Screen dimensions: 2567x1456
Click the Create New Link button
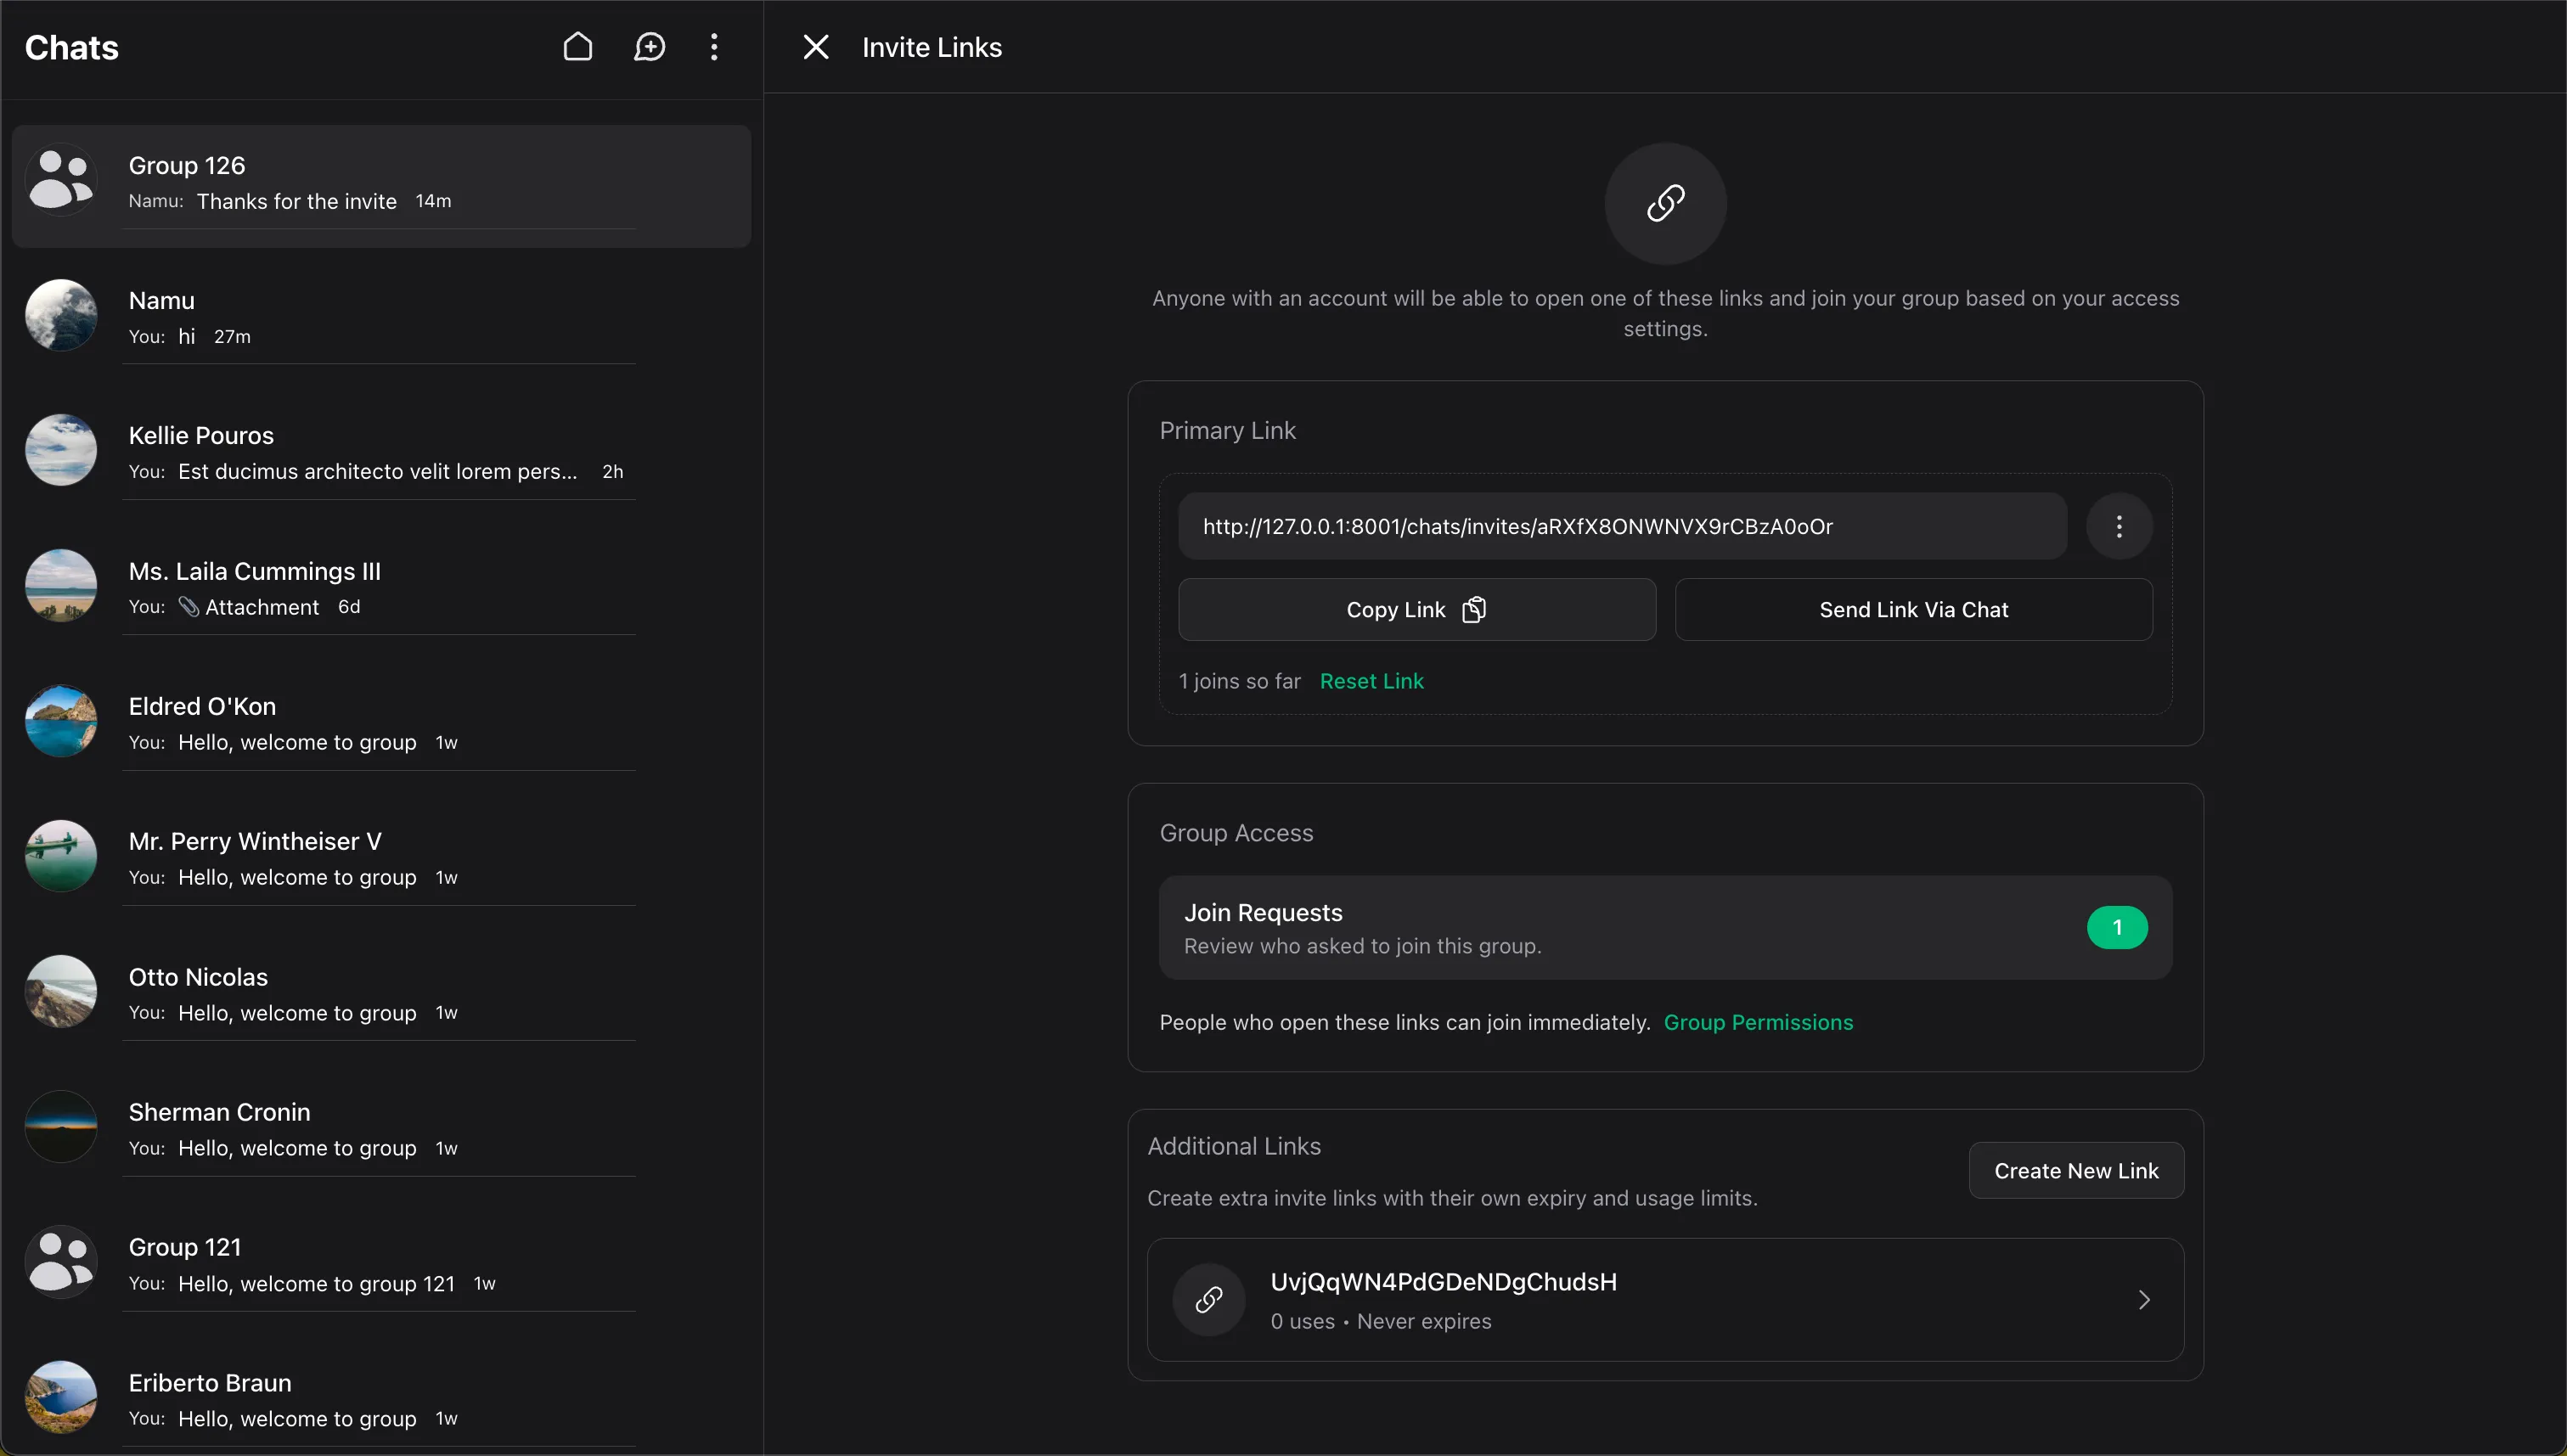coord(2076,1170)
